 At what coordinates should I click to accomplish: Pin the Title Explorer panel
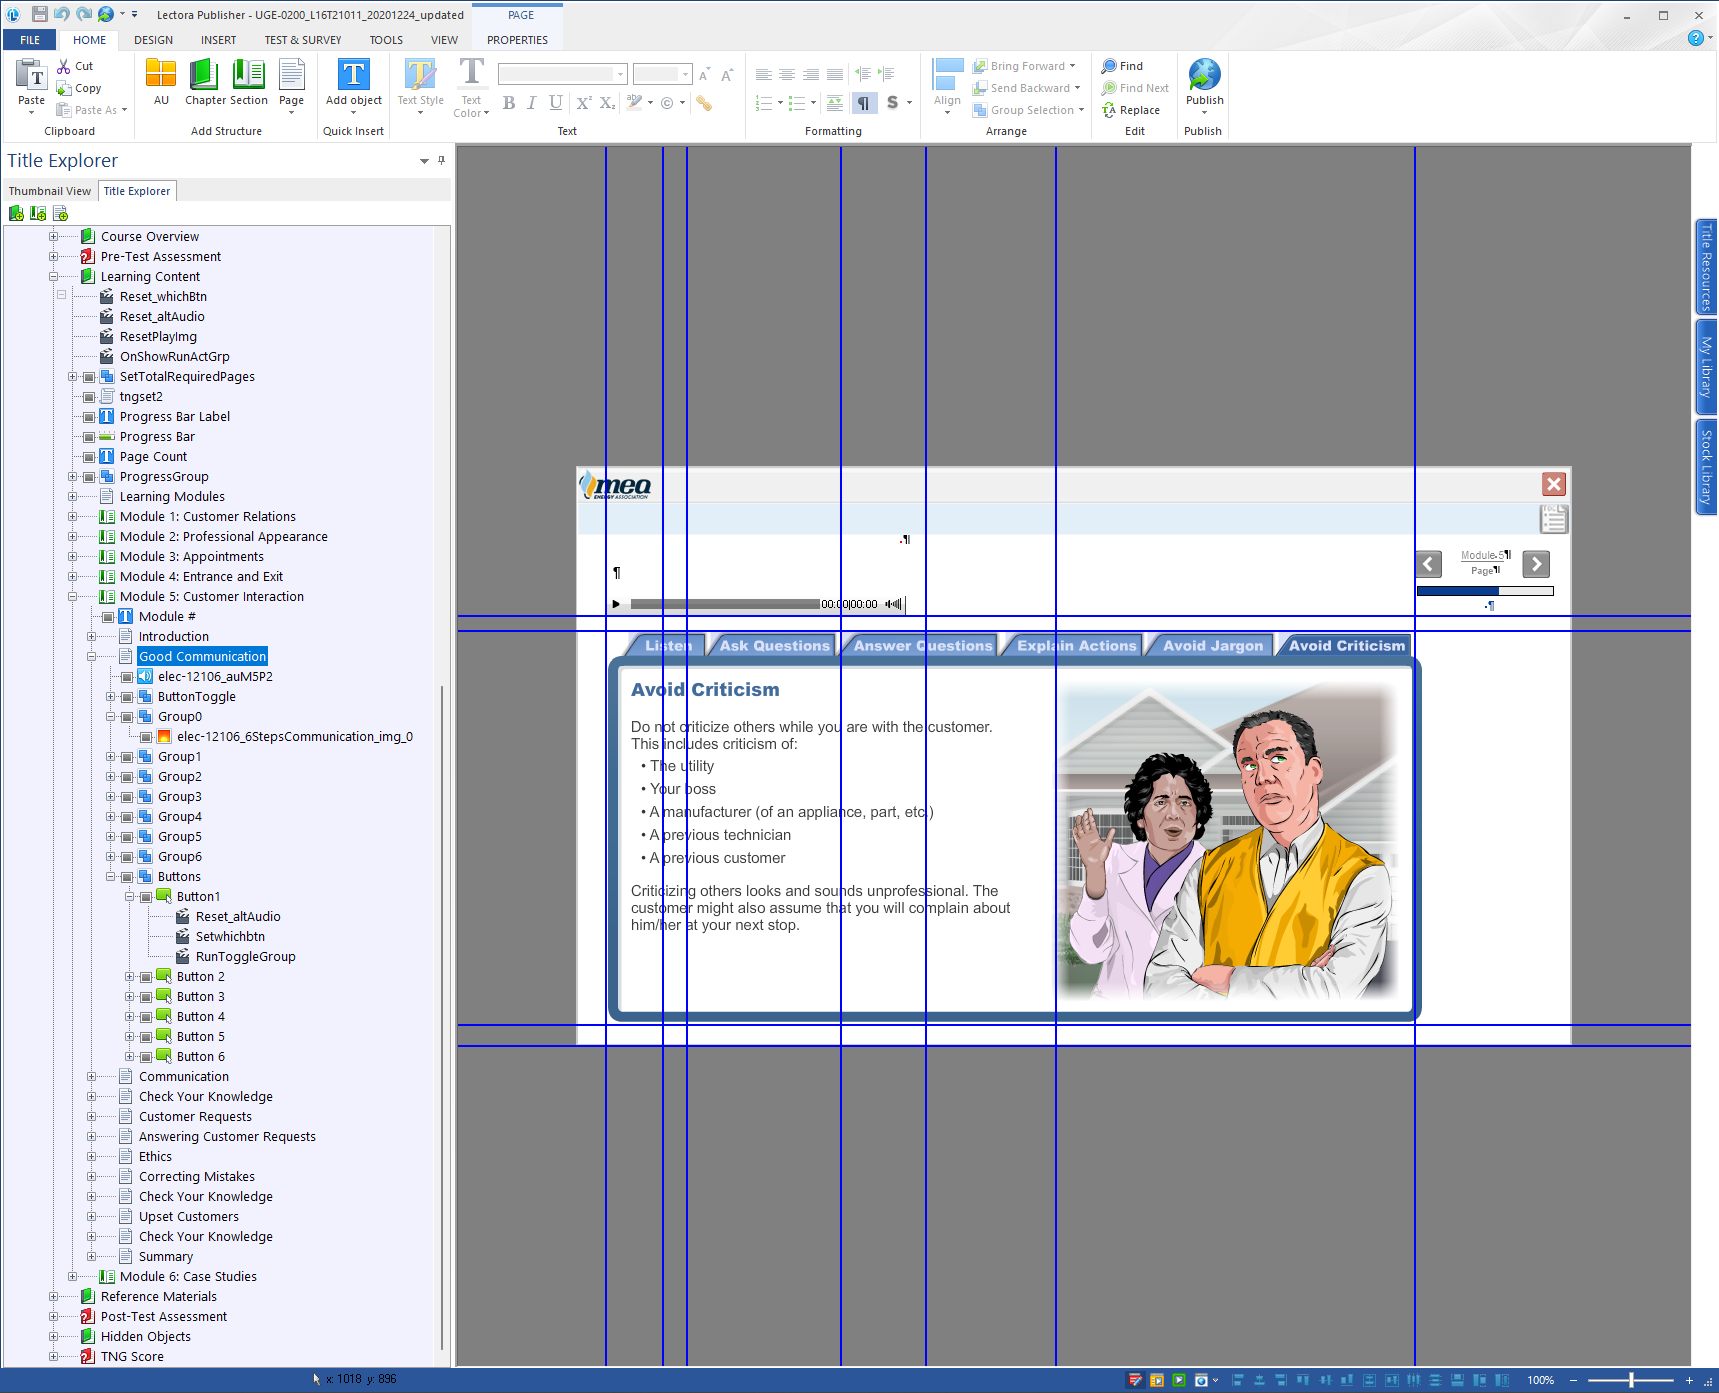click(441, 160)
